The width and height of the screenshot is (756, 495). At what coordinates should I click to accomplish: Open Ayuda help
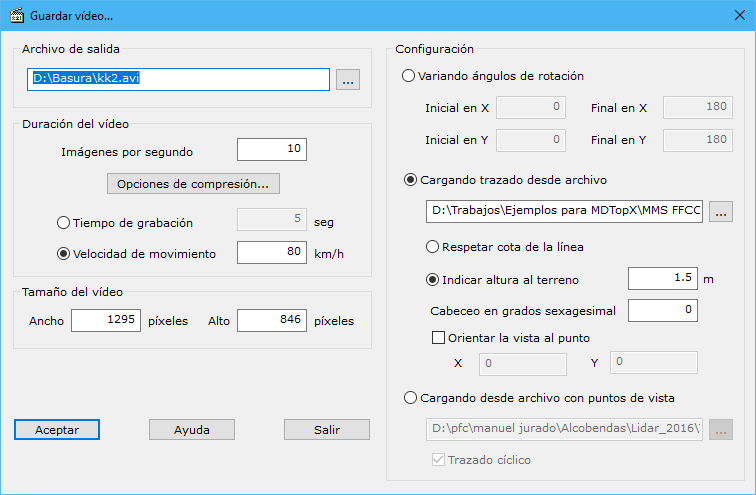click(192, 429)
